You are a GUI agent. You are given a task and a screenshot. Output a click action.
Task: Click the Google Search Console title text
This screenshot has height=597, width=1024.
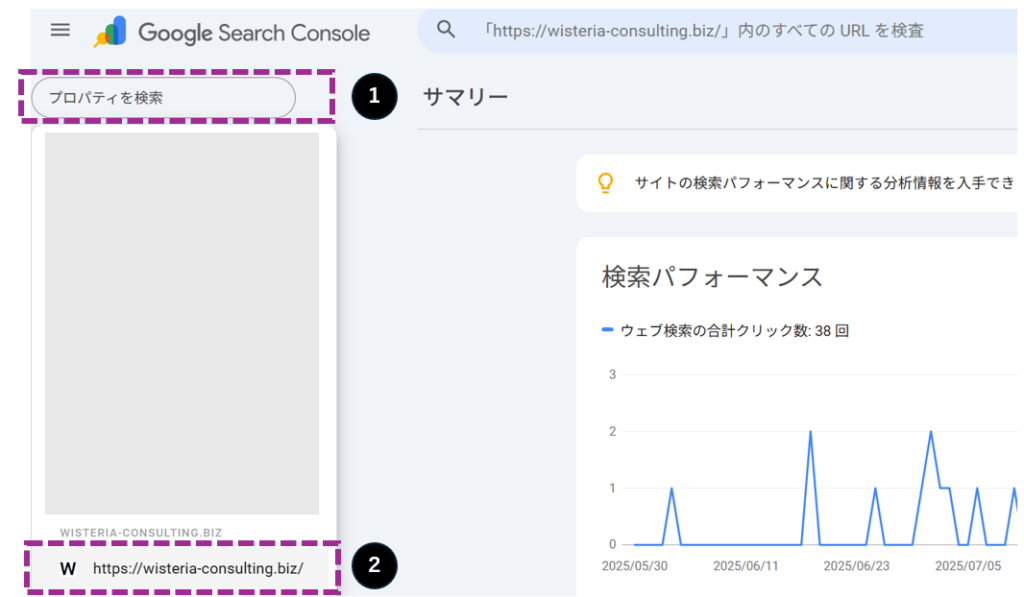[254, 33]
